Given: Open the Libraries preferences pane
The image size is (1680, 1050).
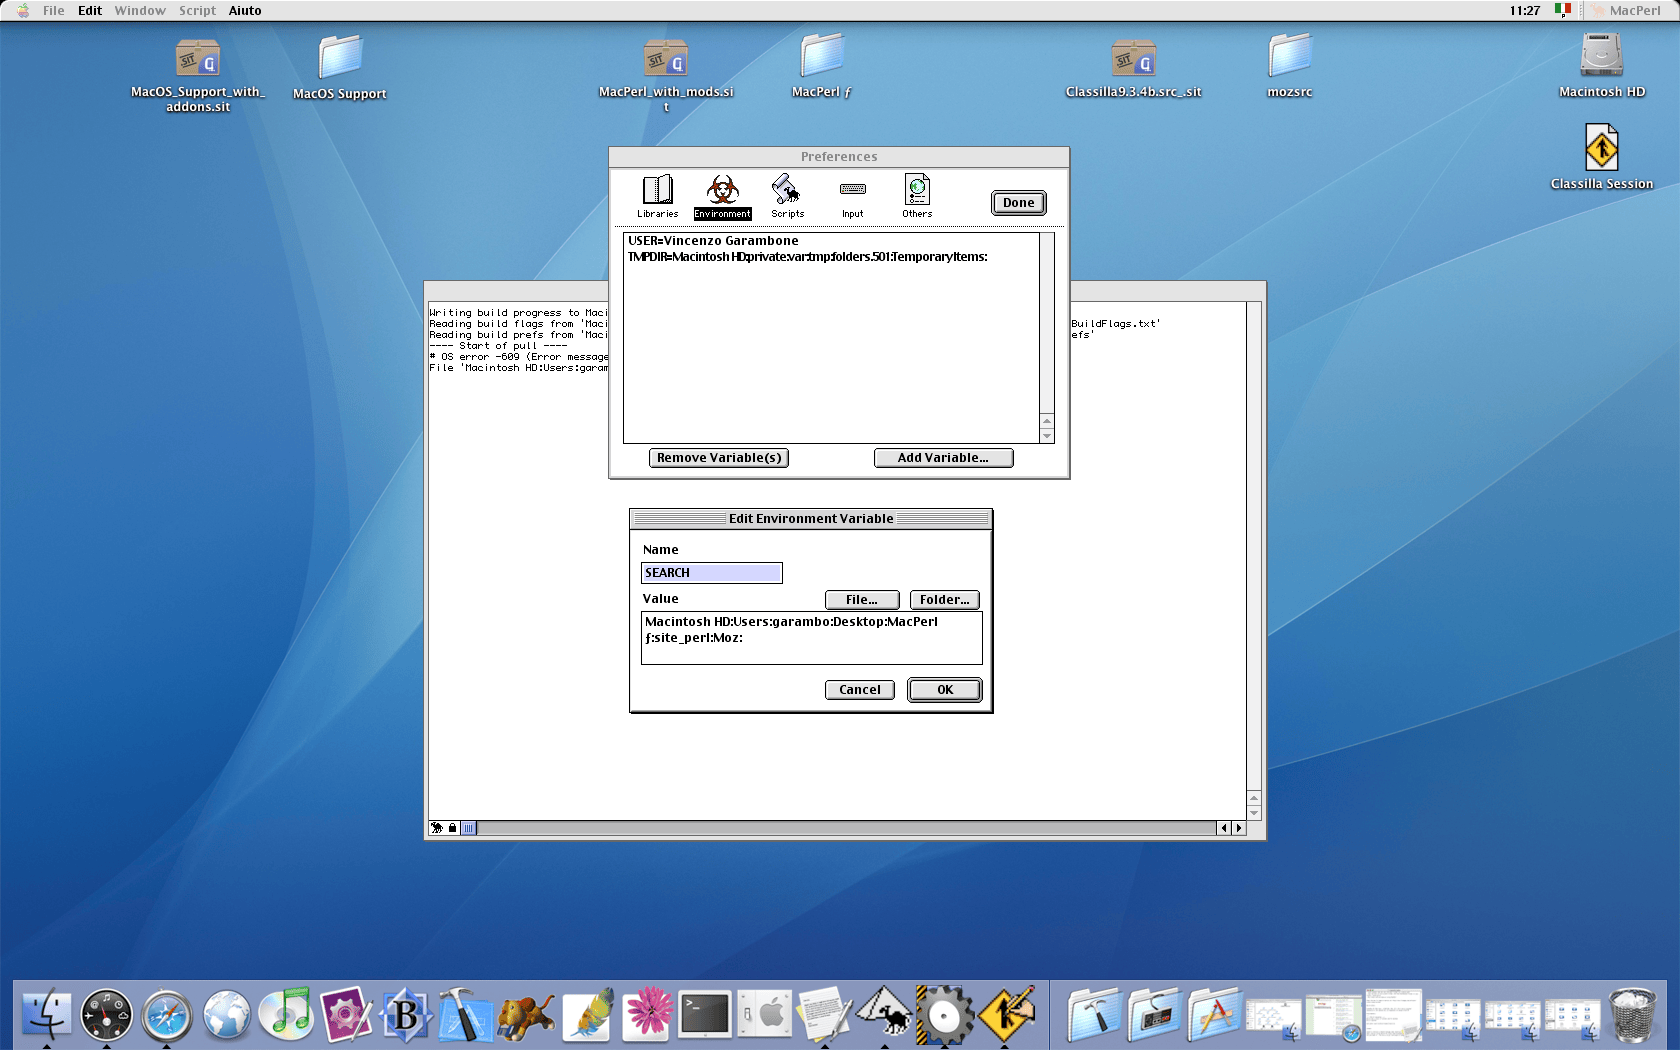Looking at the screenshot, I should tap(657, 196).
